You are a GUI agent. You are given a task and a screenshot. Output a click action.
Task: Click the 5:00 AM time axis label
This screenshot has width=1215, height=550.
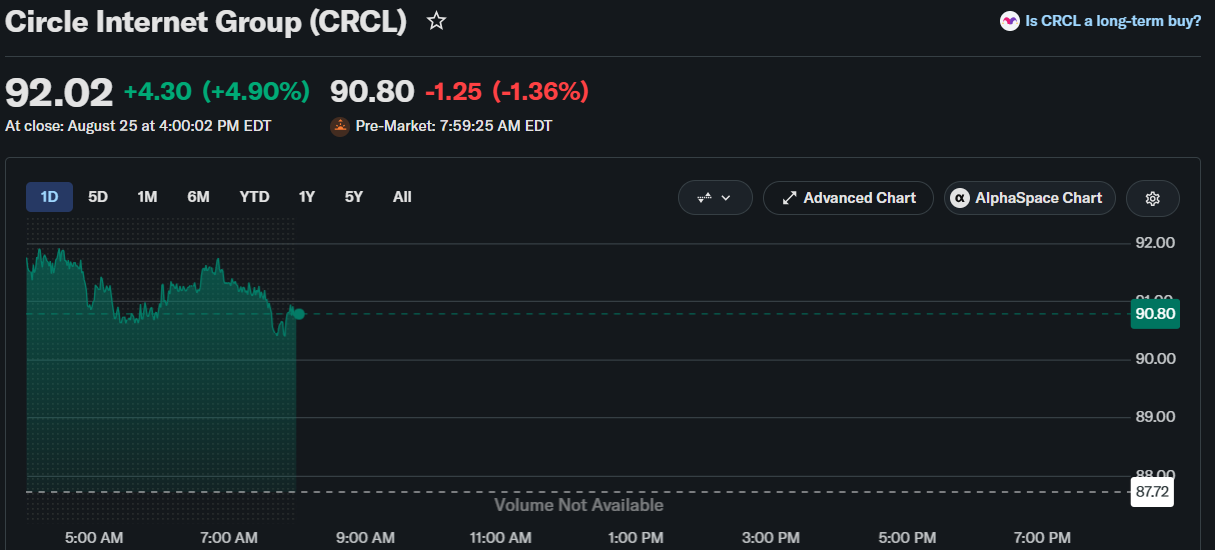(93, 538)
